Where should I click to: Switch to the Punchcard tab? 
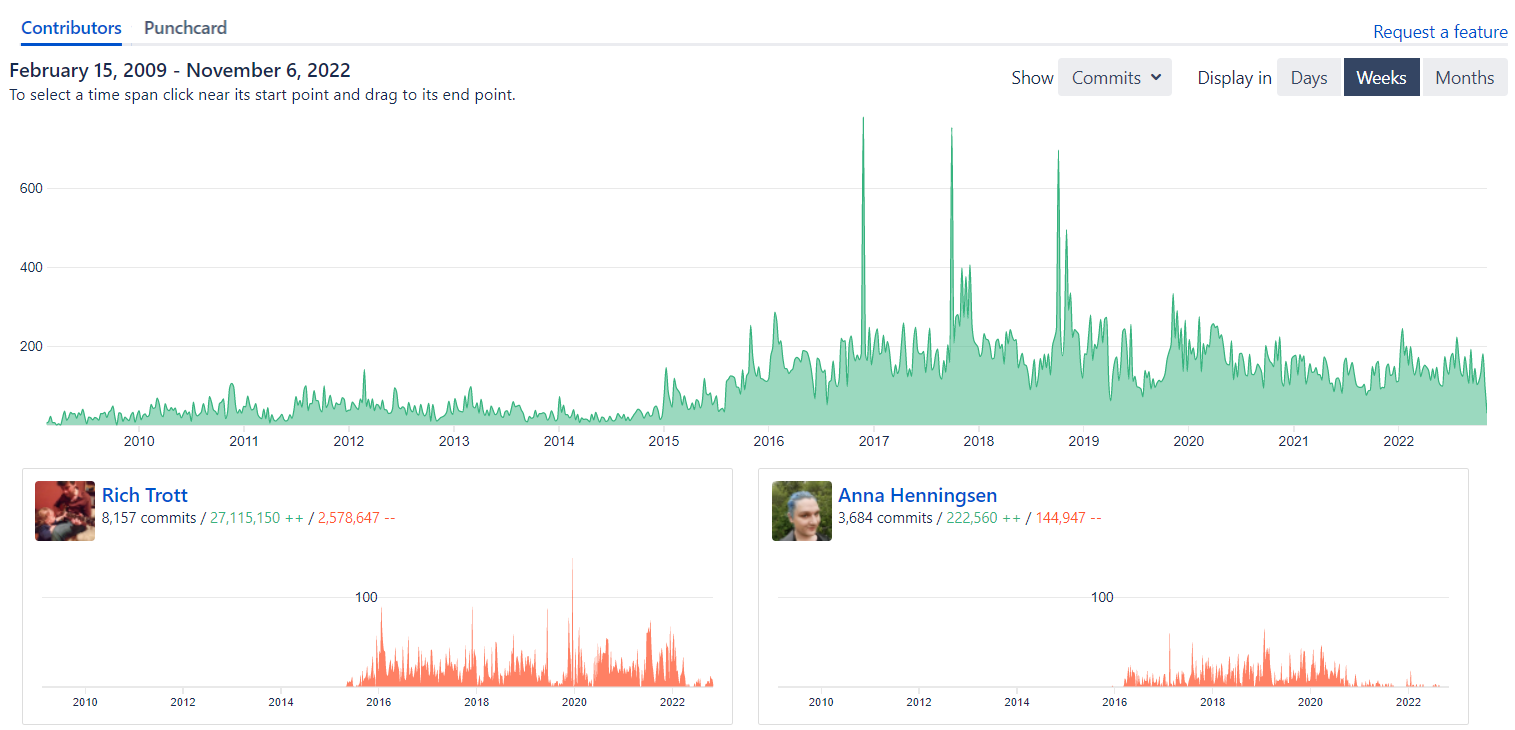tap(185, 28)
